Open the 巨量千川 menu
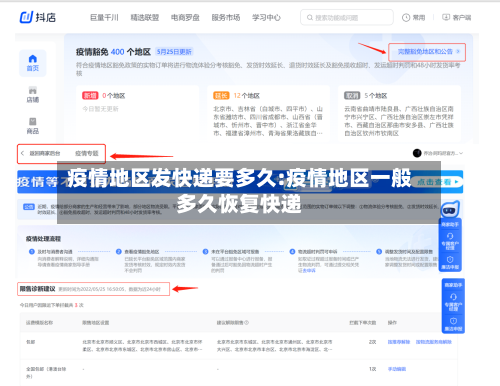 click(104, 18)
